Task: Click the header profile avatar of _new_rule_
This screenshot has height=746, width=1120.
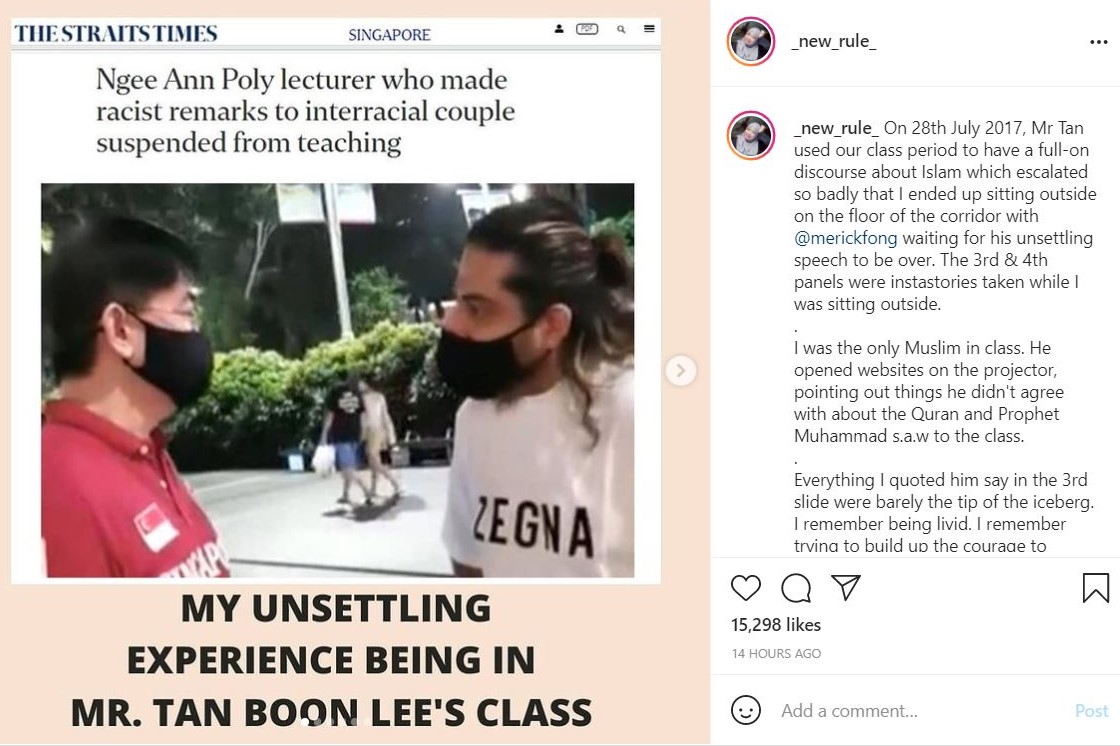Action: [751, 41]
